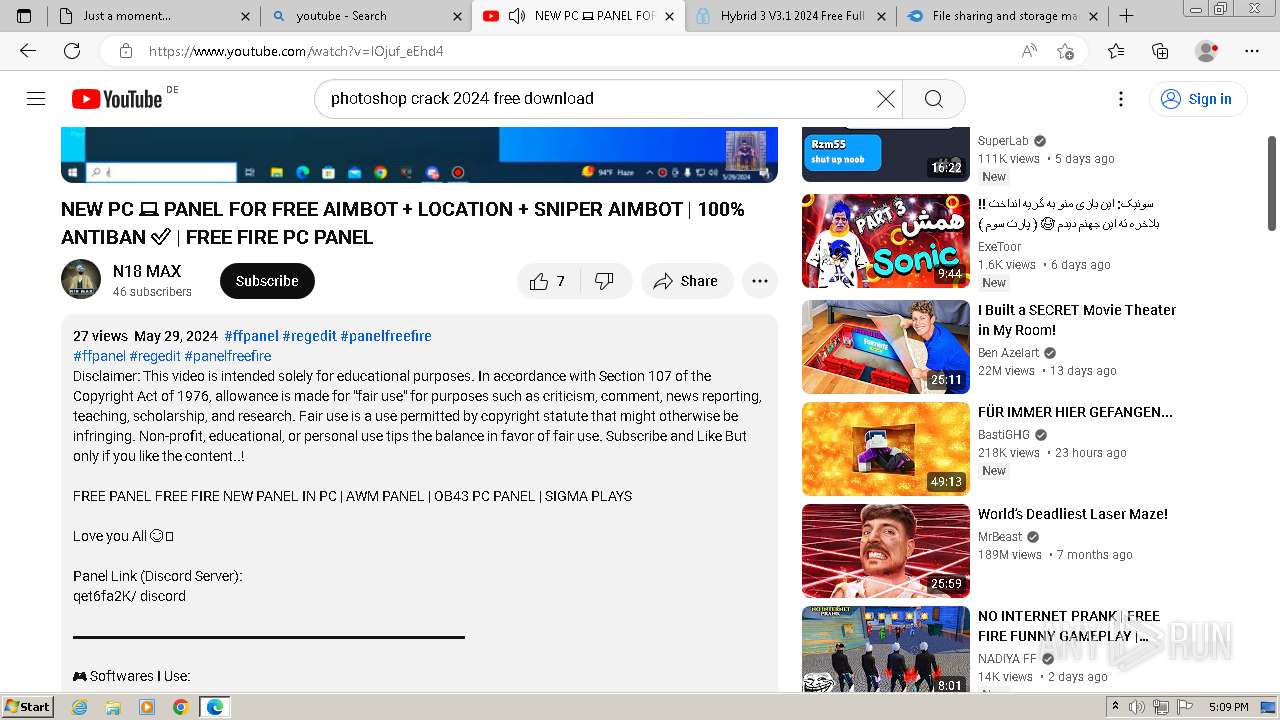Click the page vertical scrollbar
Viewport: 1280px width, 720px height.
[1272, 184]
